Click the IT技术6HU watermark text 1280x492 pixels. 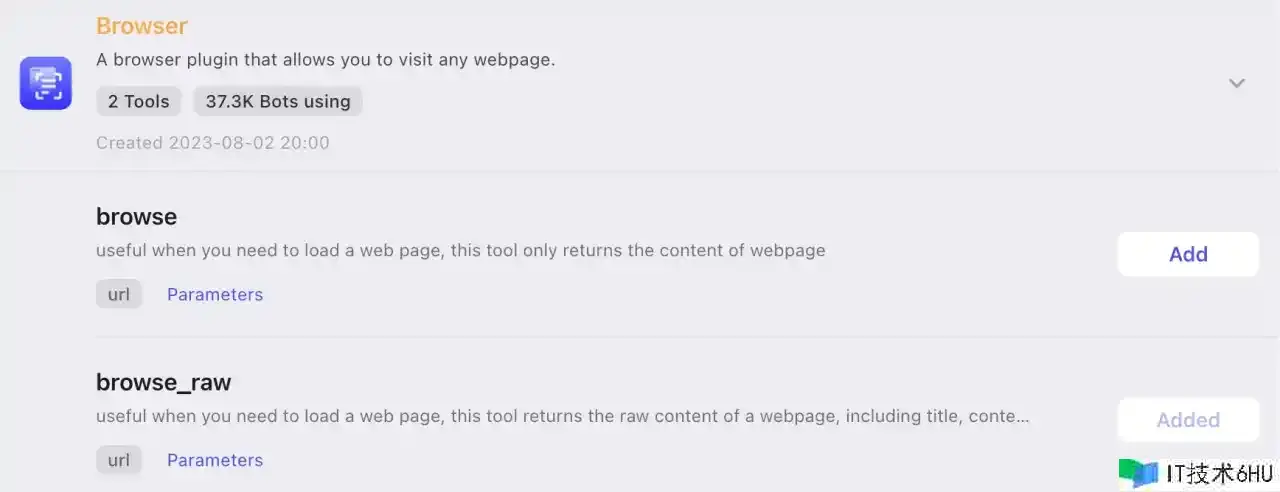pyautogui.click(x=1219, y=474)
